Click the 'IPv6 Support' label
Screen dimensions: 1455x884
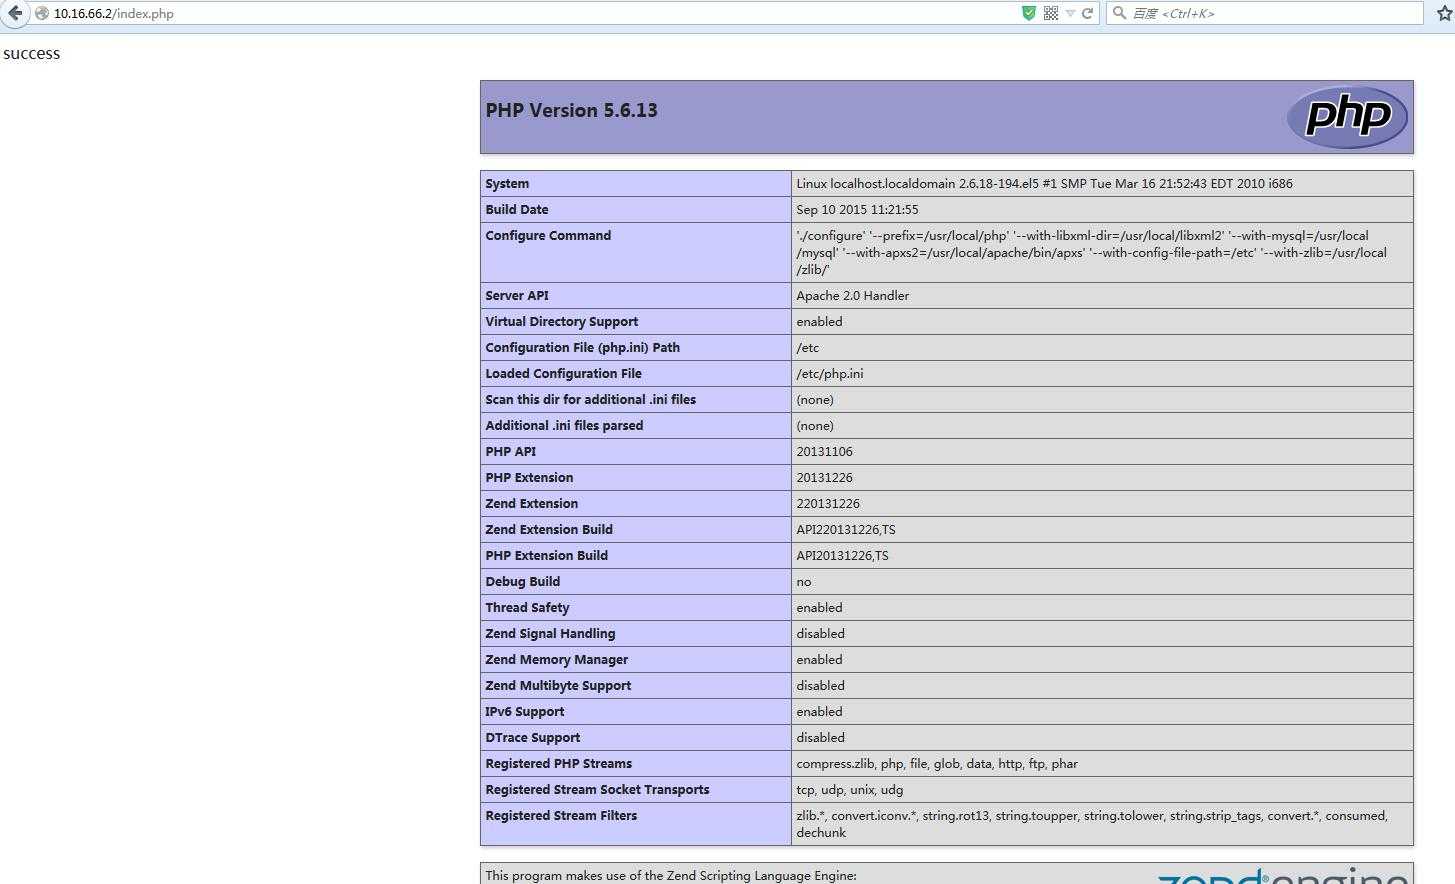point(525,712)
